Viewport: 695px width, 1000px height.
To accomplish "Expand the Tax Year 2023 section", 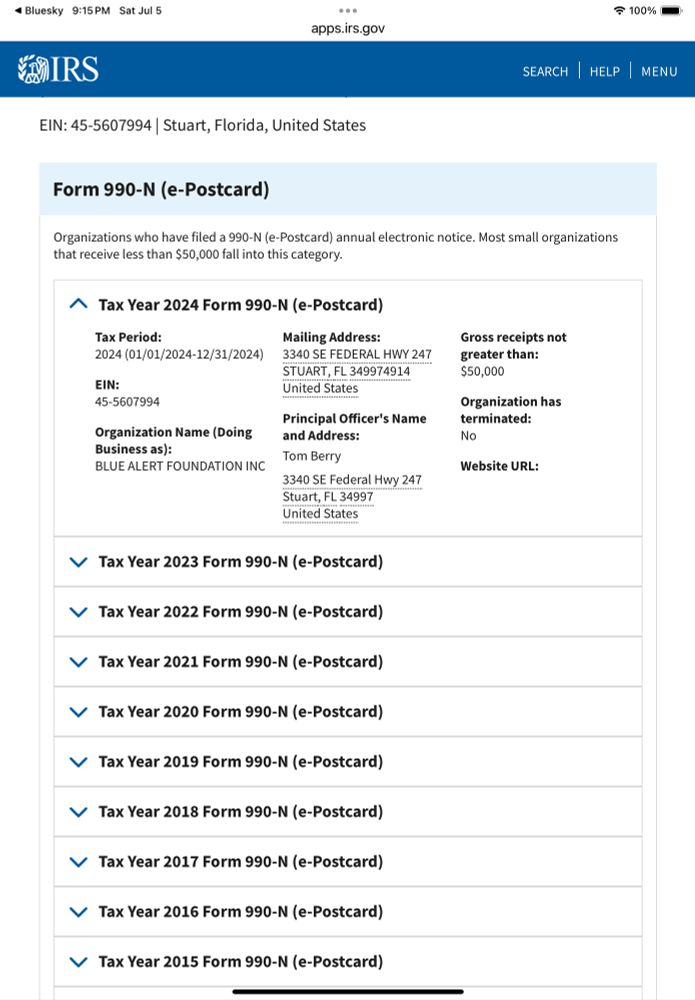I will click(x=78, y=562).
